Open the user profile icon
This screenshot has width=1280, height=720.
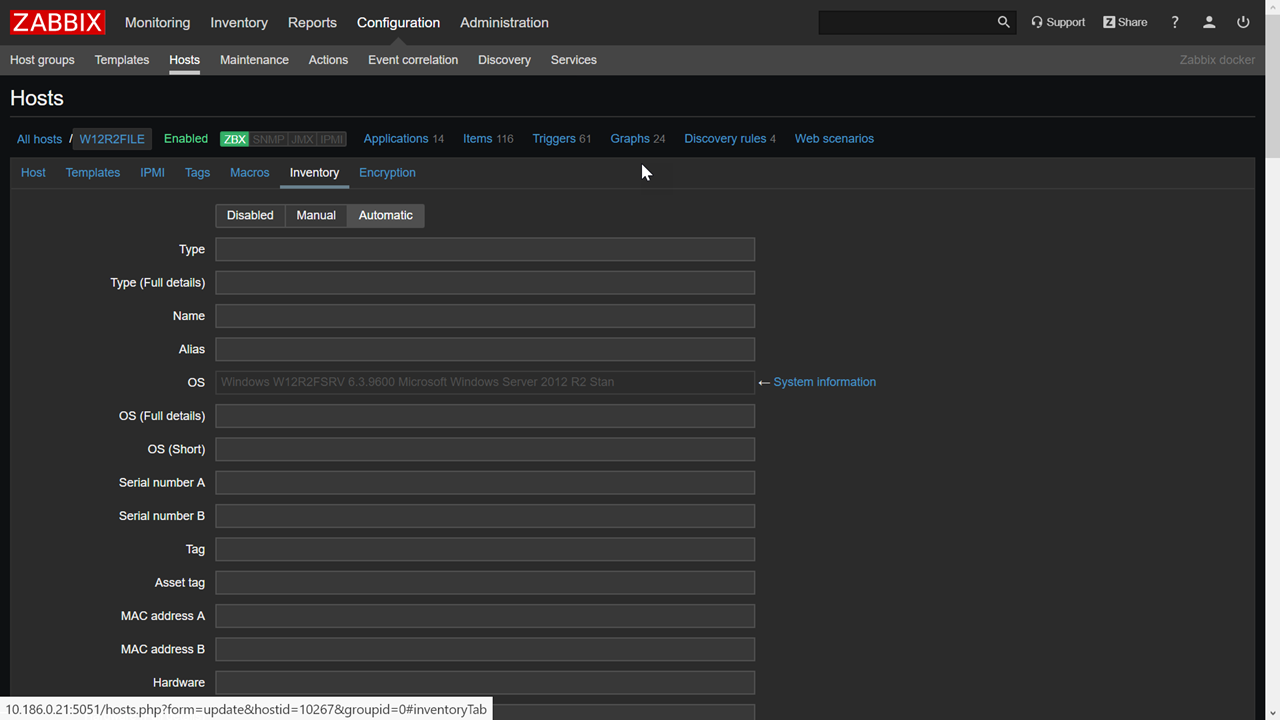coord(1209,22)
